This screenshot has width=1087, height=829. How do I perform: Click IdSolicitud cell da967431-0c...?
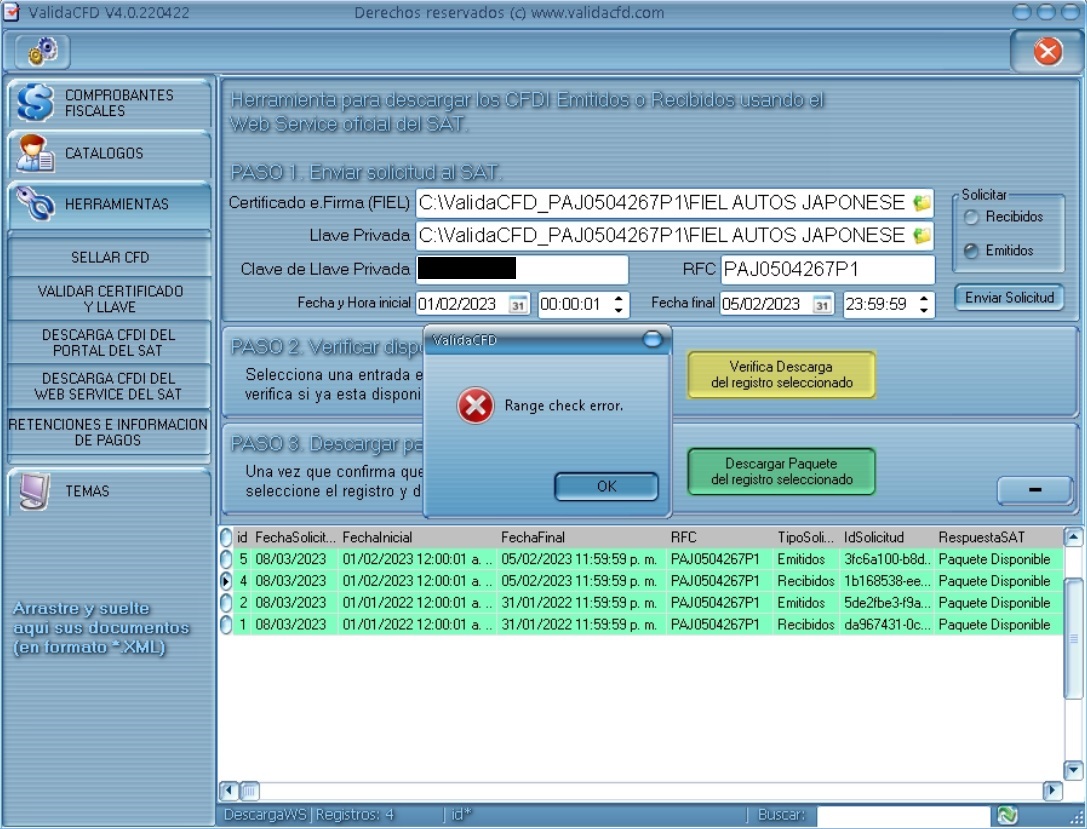888,625
